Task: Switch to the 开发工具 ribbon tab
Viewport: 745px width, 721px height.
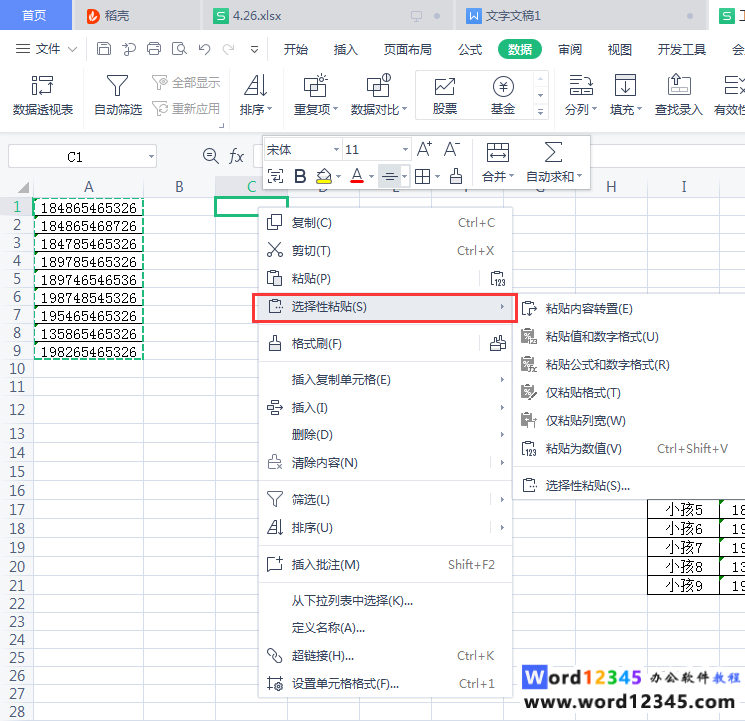Action: point(681,49)
